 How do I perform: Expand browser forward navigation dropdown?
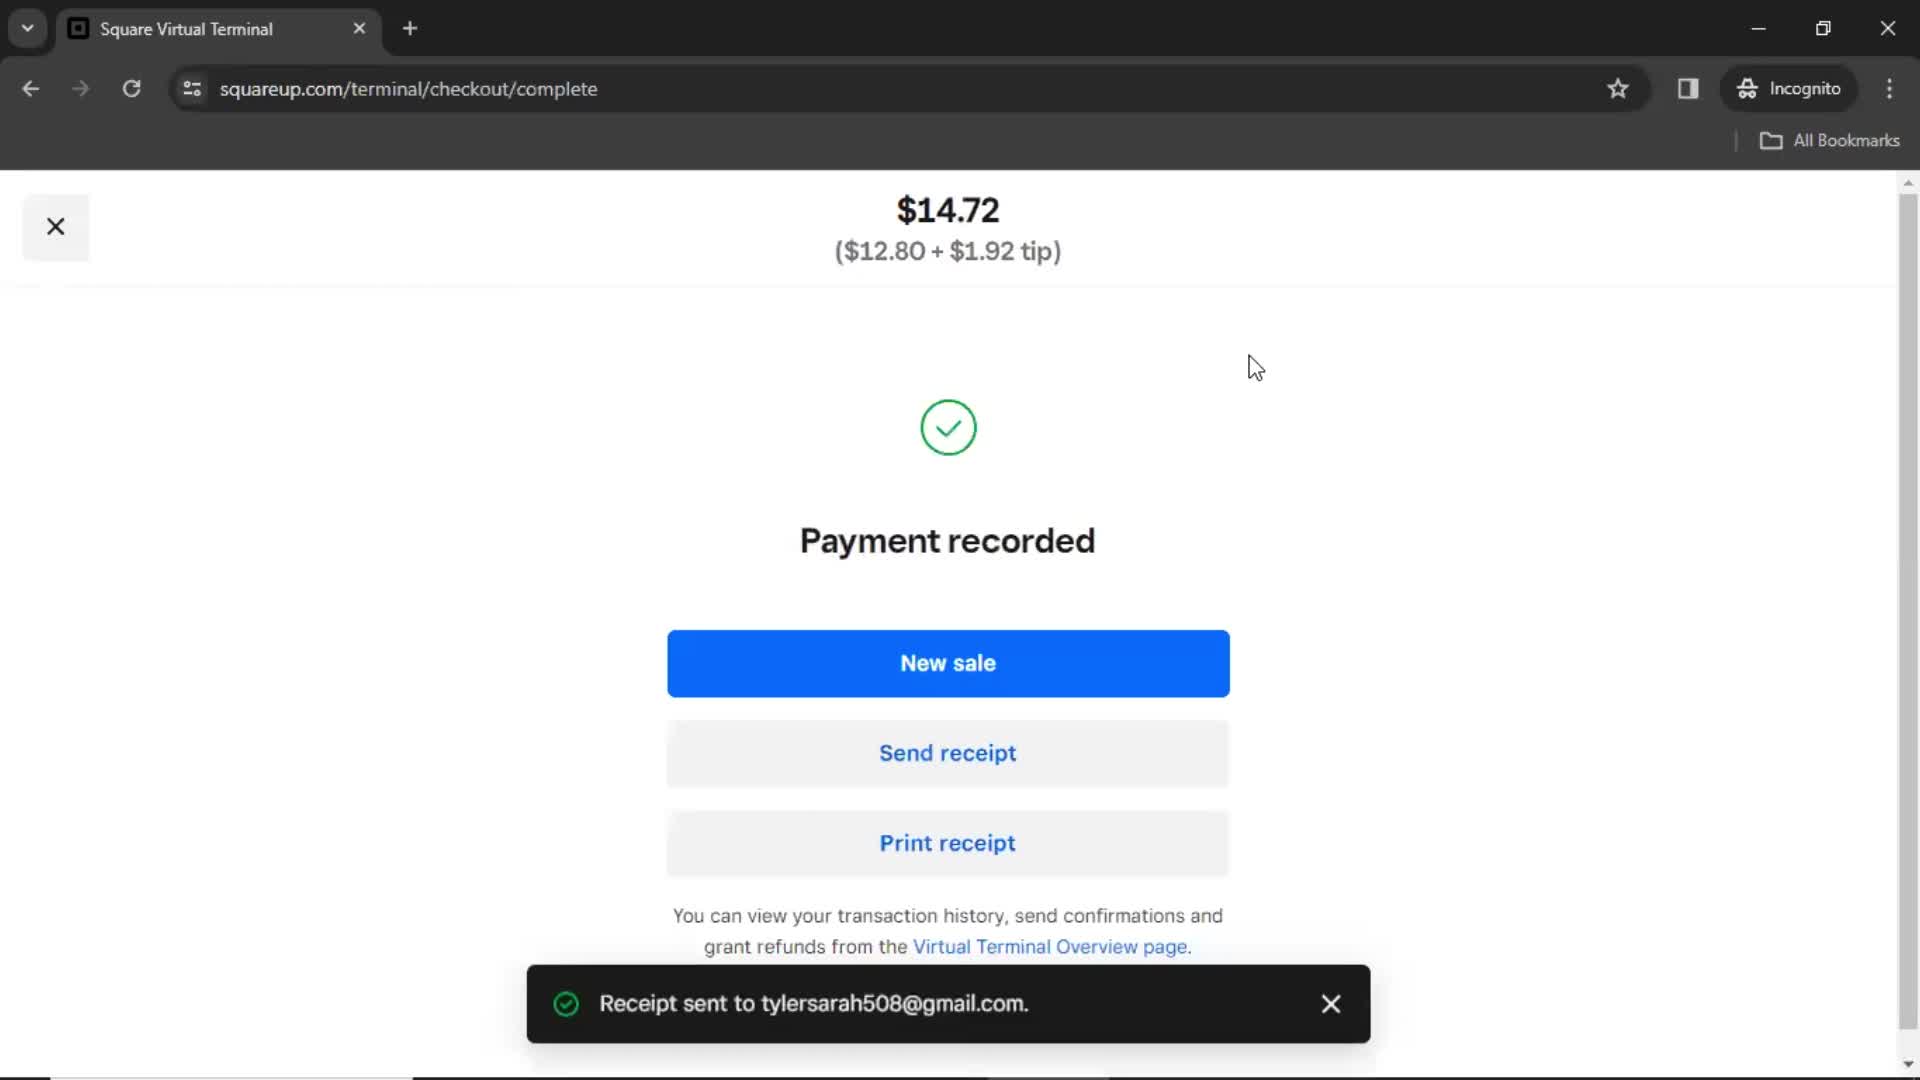(80, 88)
